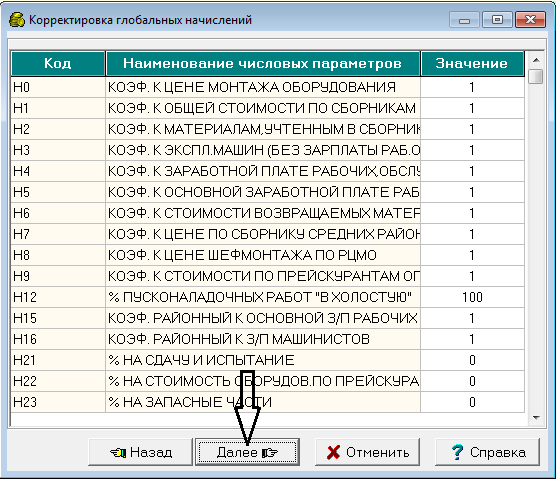
Task: Select code cell H6
Action: pos(58,213)
